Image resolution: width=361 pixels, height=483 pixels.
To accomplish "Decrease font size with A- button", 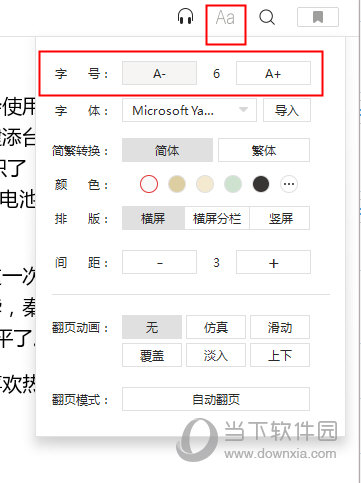I will tap(159, 73).
